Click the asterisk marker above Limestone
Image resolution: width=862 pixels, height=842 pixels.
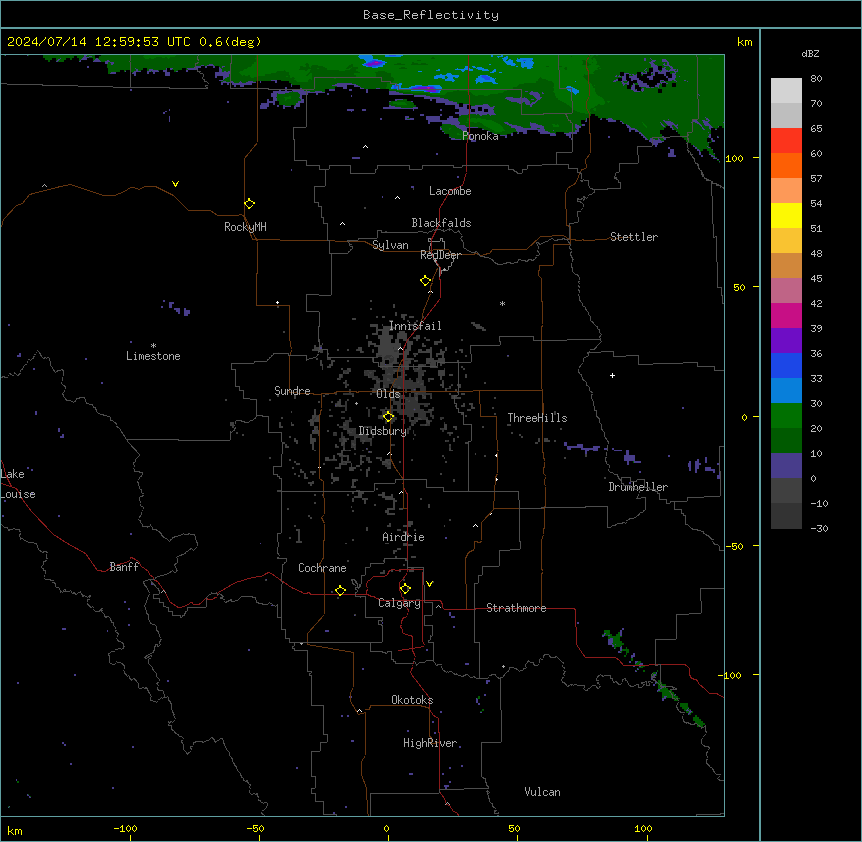click(153, 346)
